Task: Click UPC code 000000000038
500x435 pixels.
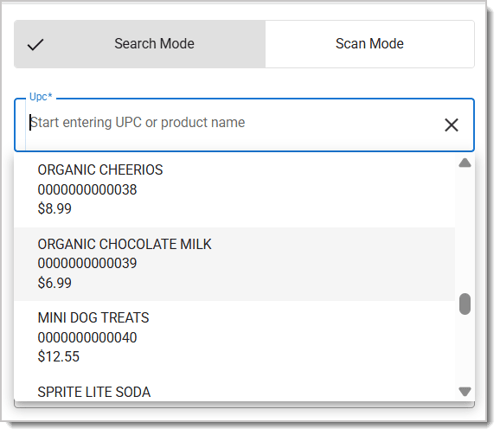Action: point(87,190)
